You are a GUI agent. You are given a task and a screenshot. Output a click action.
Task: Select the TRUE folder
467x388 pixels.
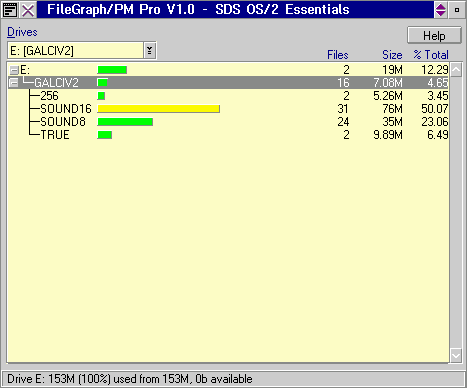[x=55, y=135]
